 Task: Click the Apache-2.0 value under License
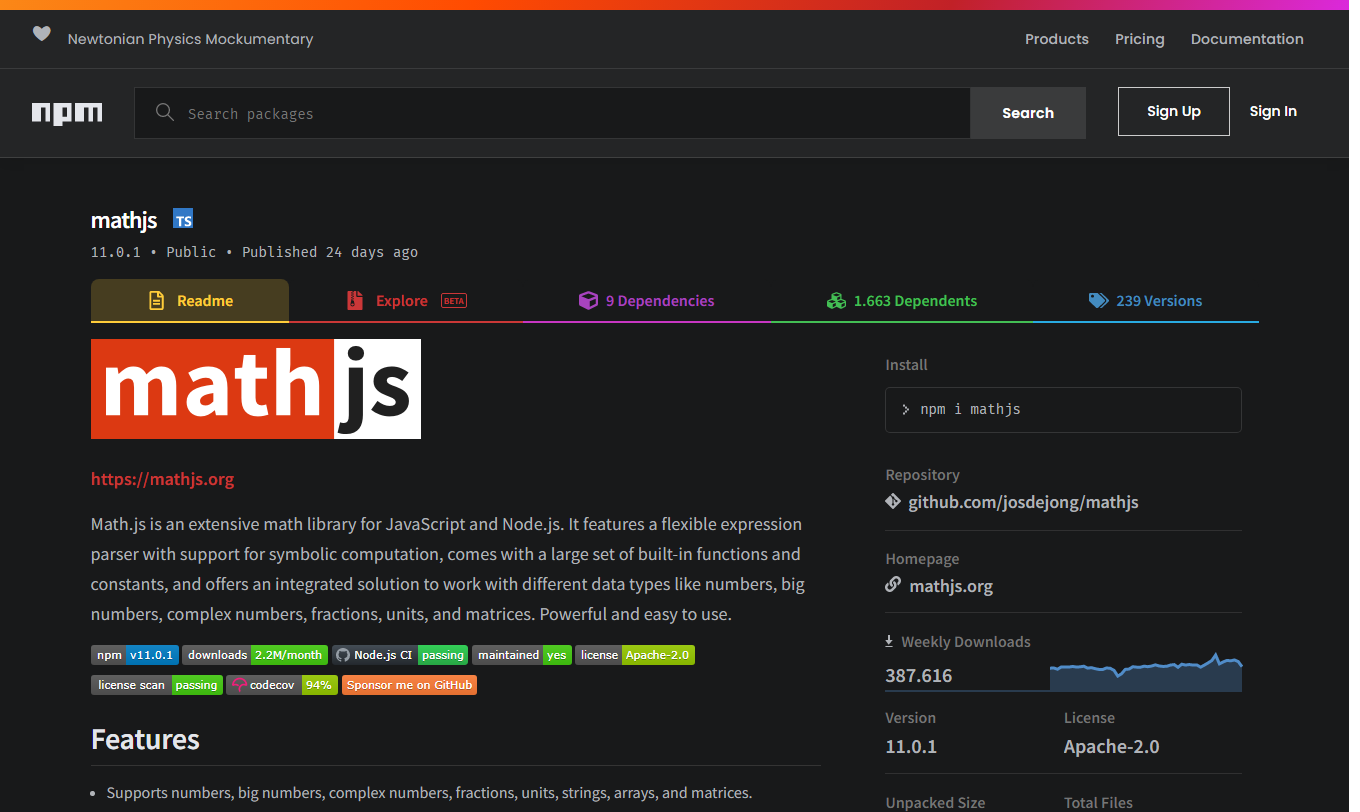1112,746
